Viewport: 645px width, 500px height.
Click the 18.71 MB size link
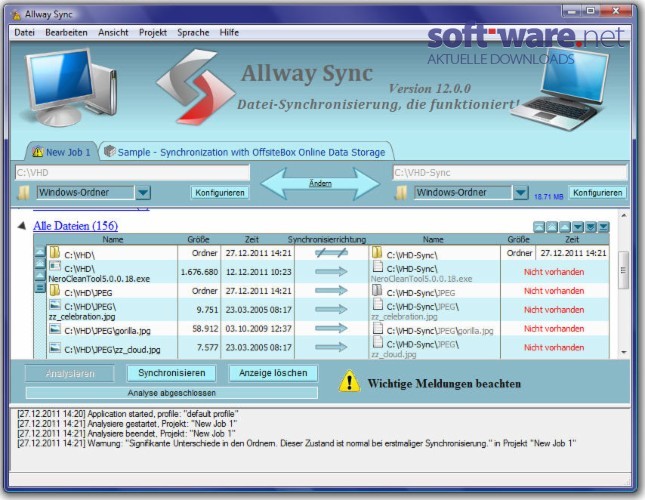click(x=548, y=197)
